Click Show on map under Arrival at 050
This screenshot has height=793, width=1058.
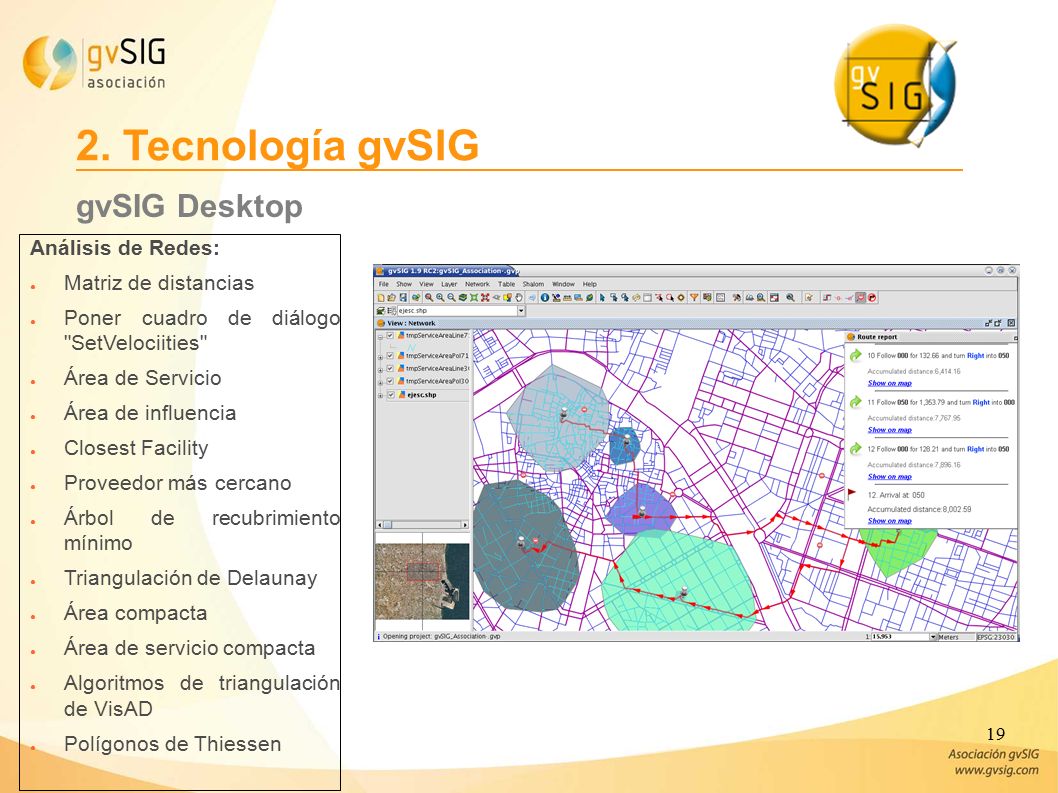point(889,521)
